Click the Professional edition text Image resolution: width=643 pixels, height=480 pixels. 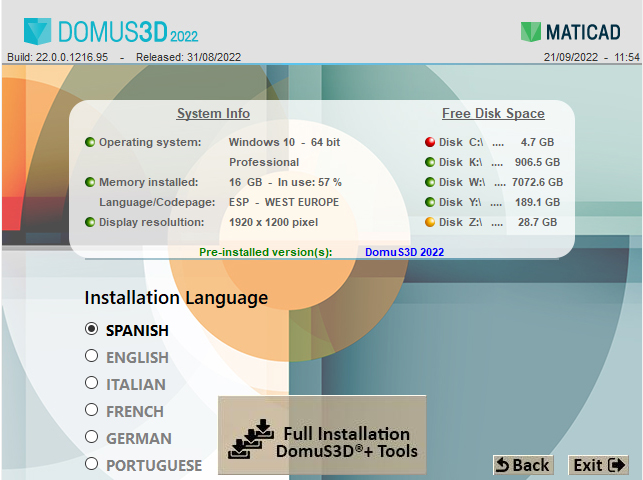(x=264, y=162)
